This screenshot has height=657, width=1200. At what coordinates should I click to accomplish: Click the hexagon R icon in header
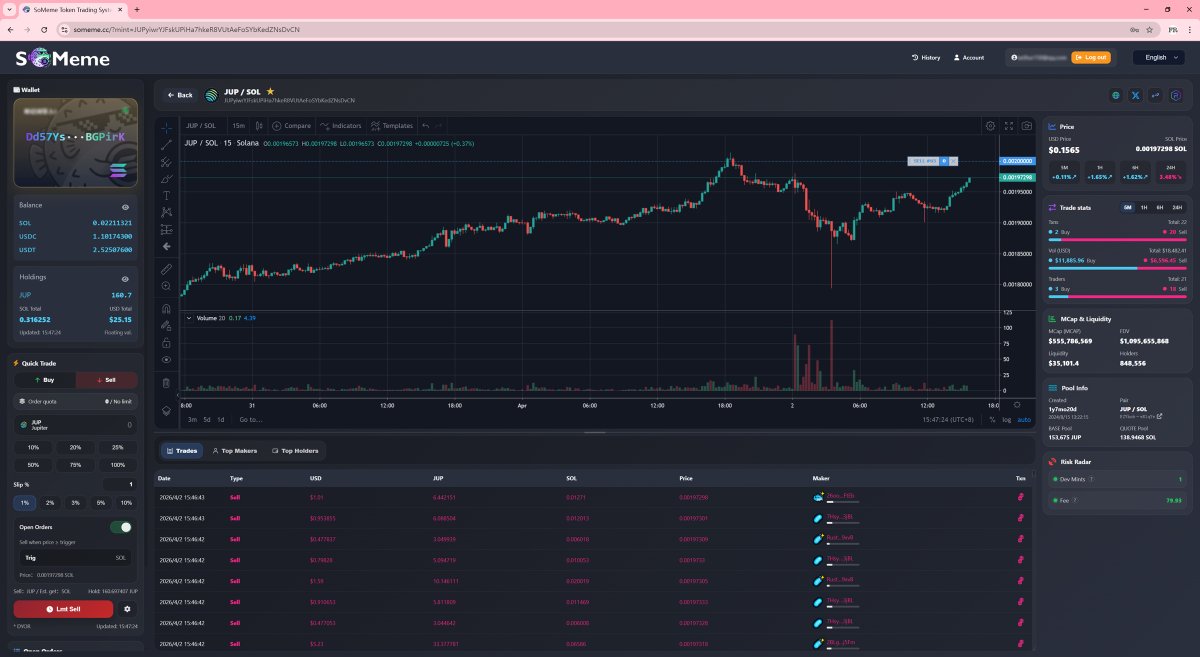(x=1176, y=95)
